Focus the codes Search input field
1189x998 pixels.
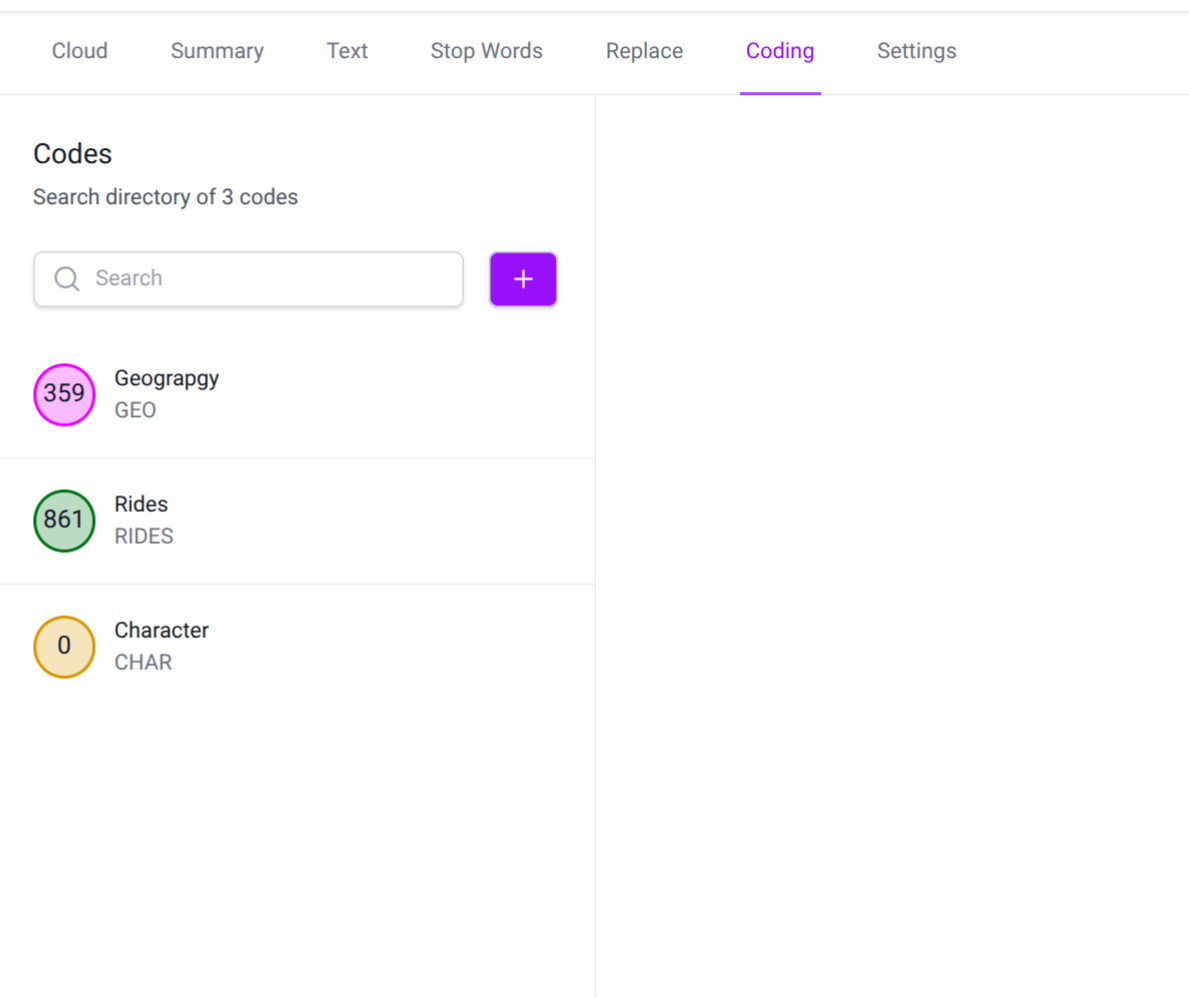click(x=249, y=279)
